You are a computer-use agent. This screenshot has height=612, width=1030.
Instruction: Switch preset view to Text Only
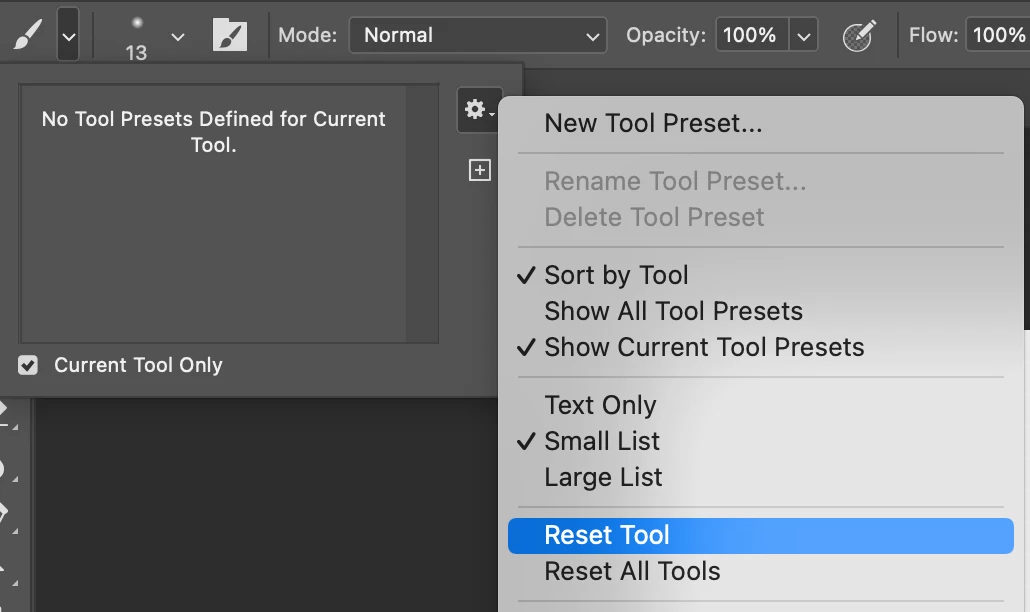click(600, 405)
